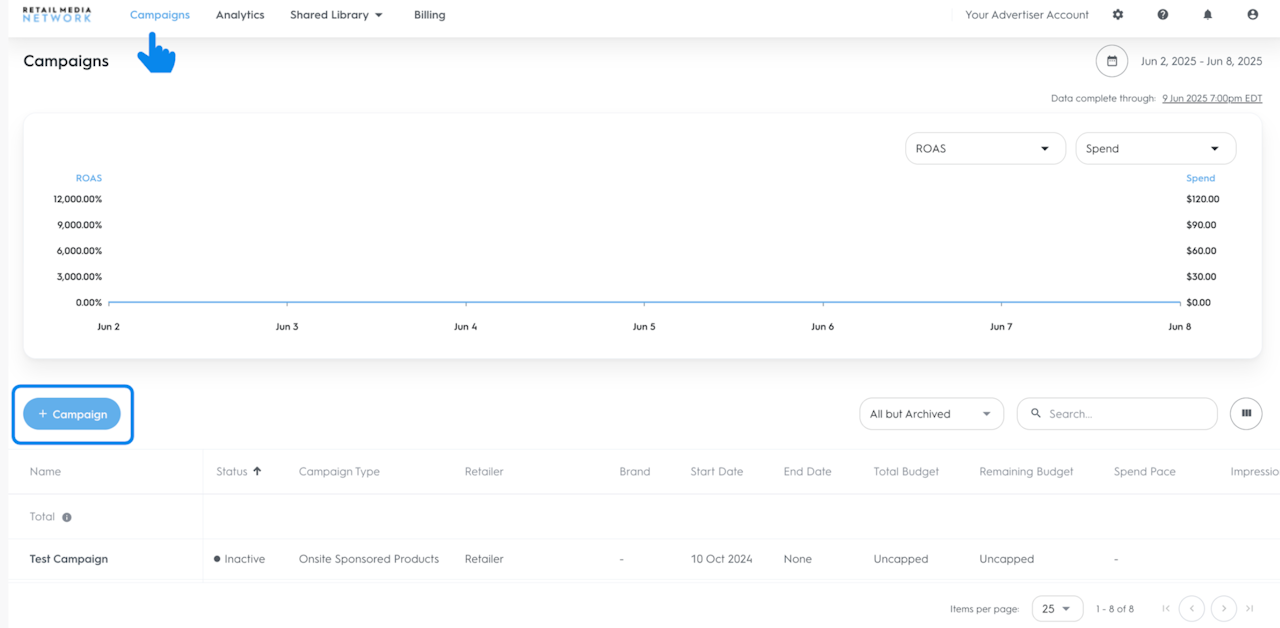Screen dimensions: 1280x628
Task: Go to previous page arrow
Action: (1191, 608)
